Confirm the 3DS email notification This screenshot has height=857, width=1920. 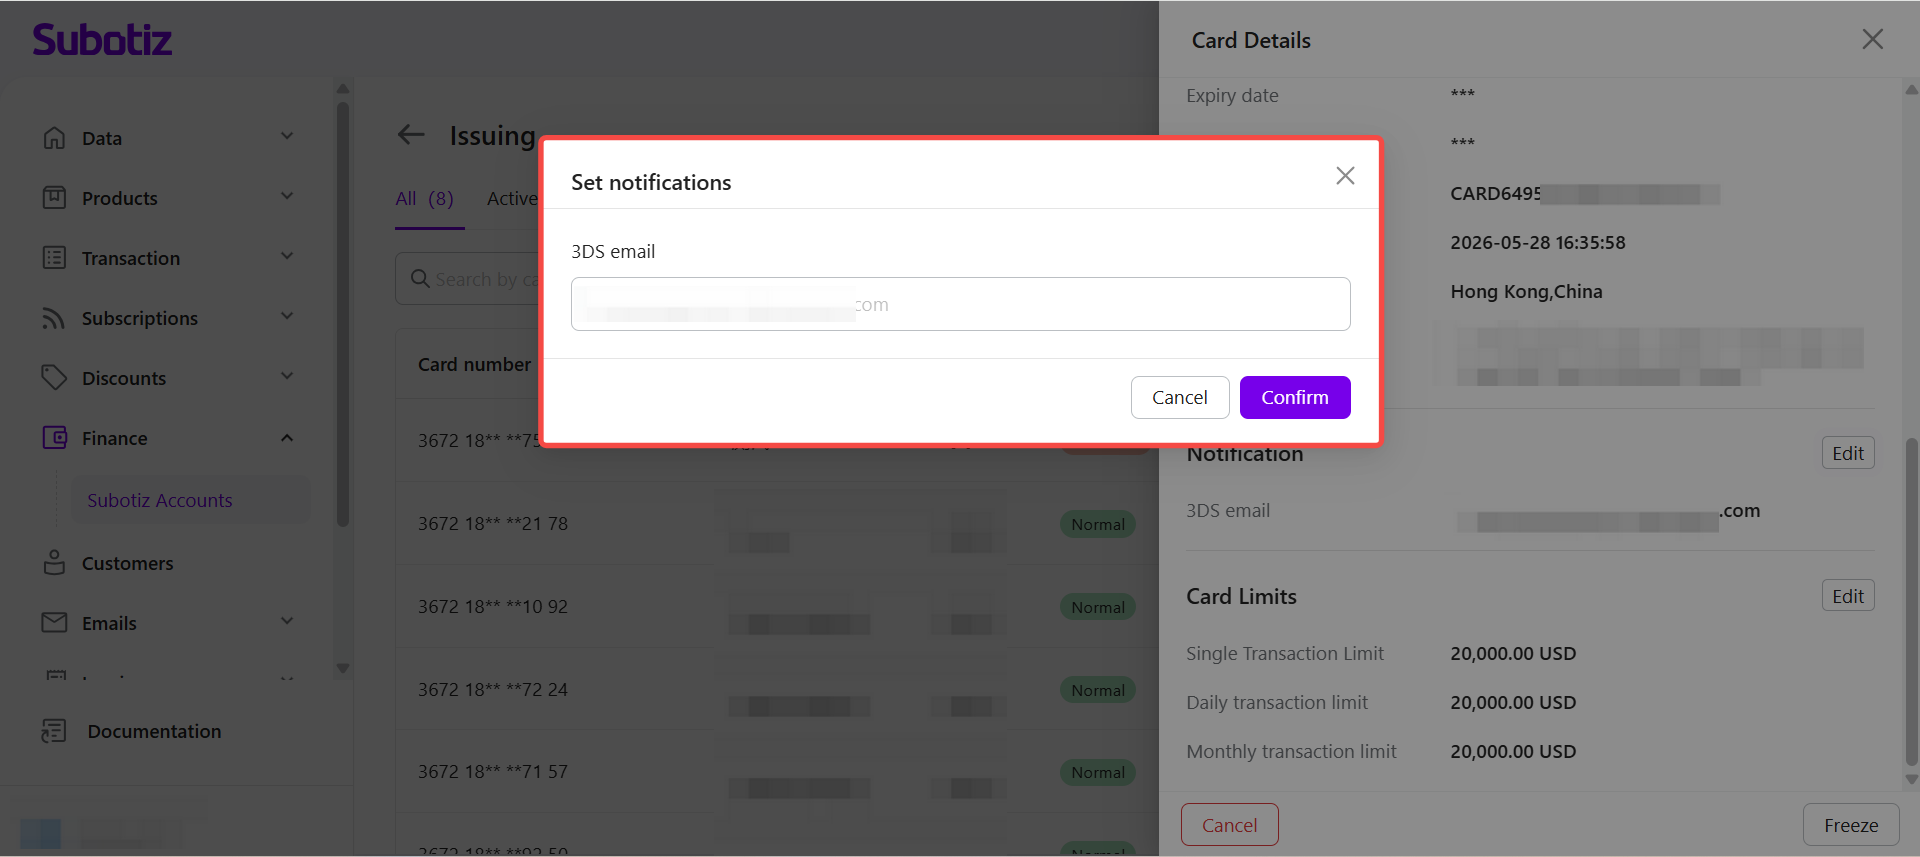(1295, 397)
